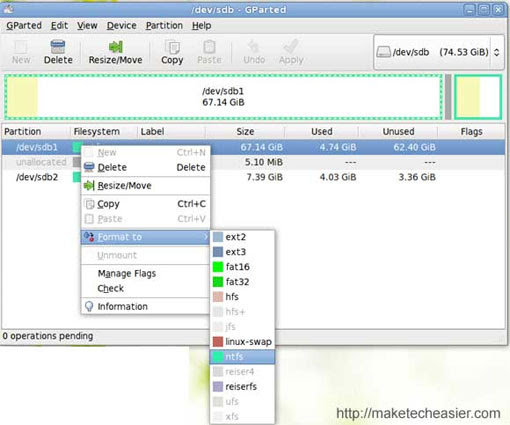Click the 5.10 MiB size cell
The image size is (510, 425).
[x=264, y=162]
